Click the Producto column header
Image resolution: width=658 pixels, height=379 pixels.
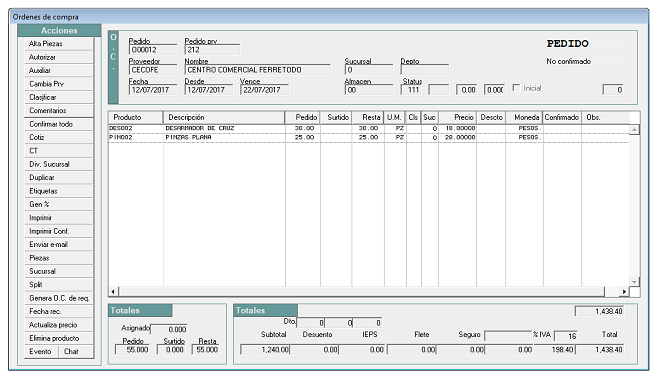[136, 118]
